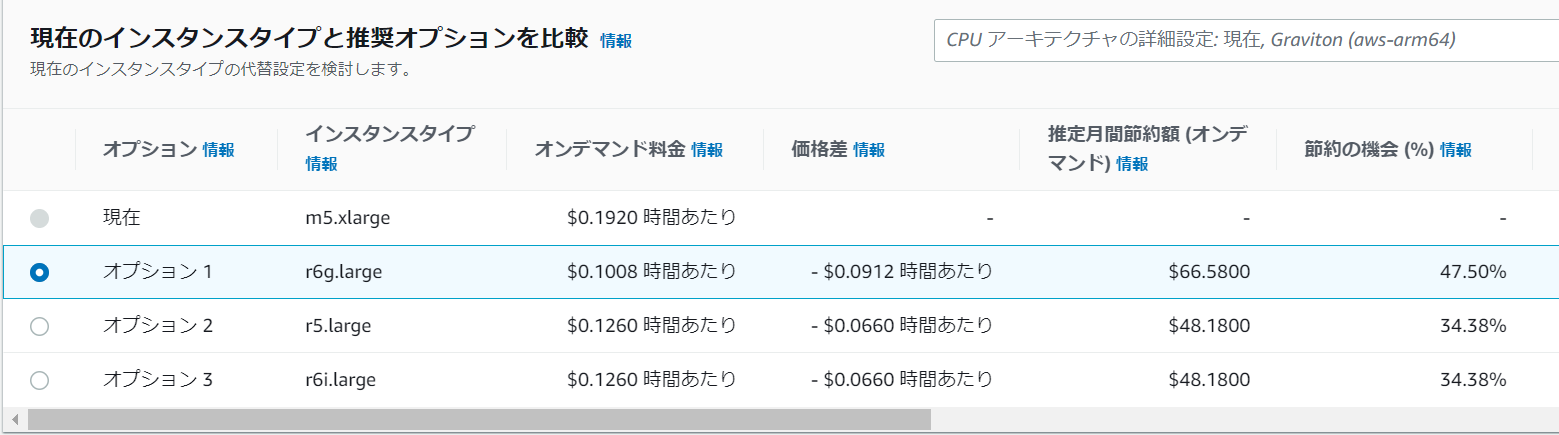
Task: Open 情報 link next to オプション header
Action: pos(219,150)
